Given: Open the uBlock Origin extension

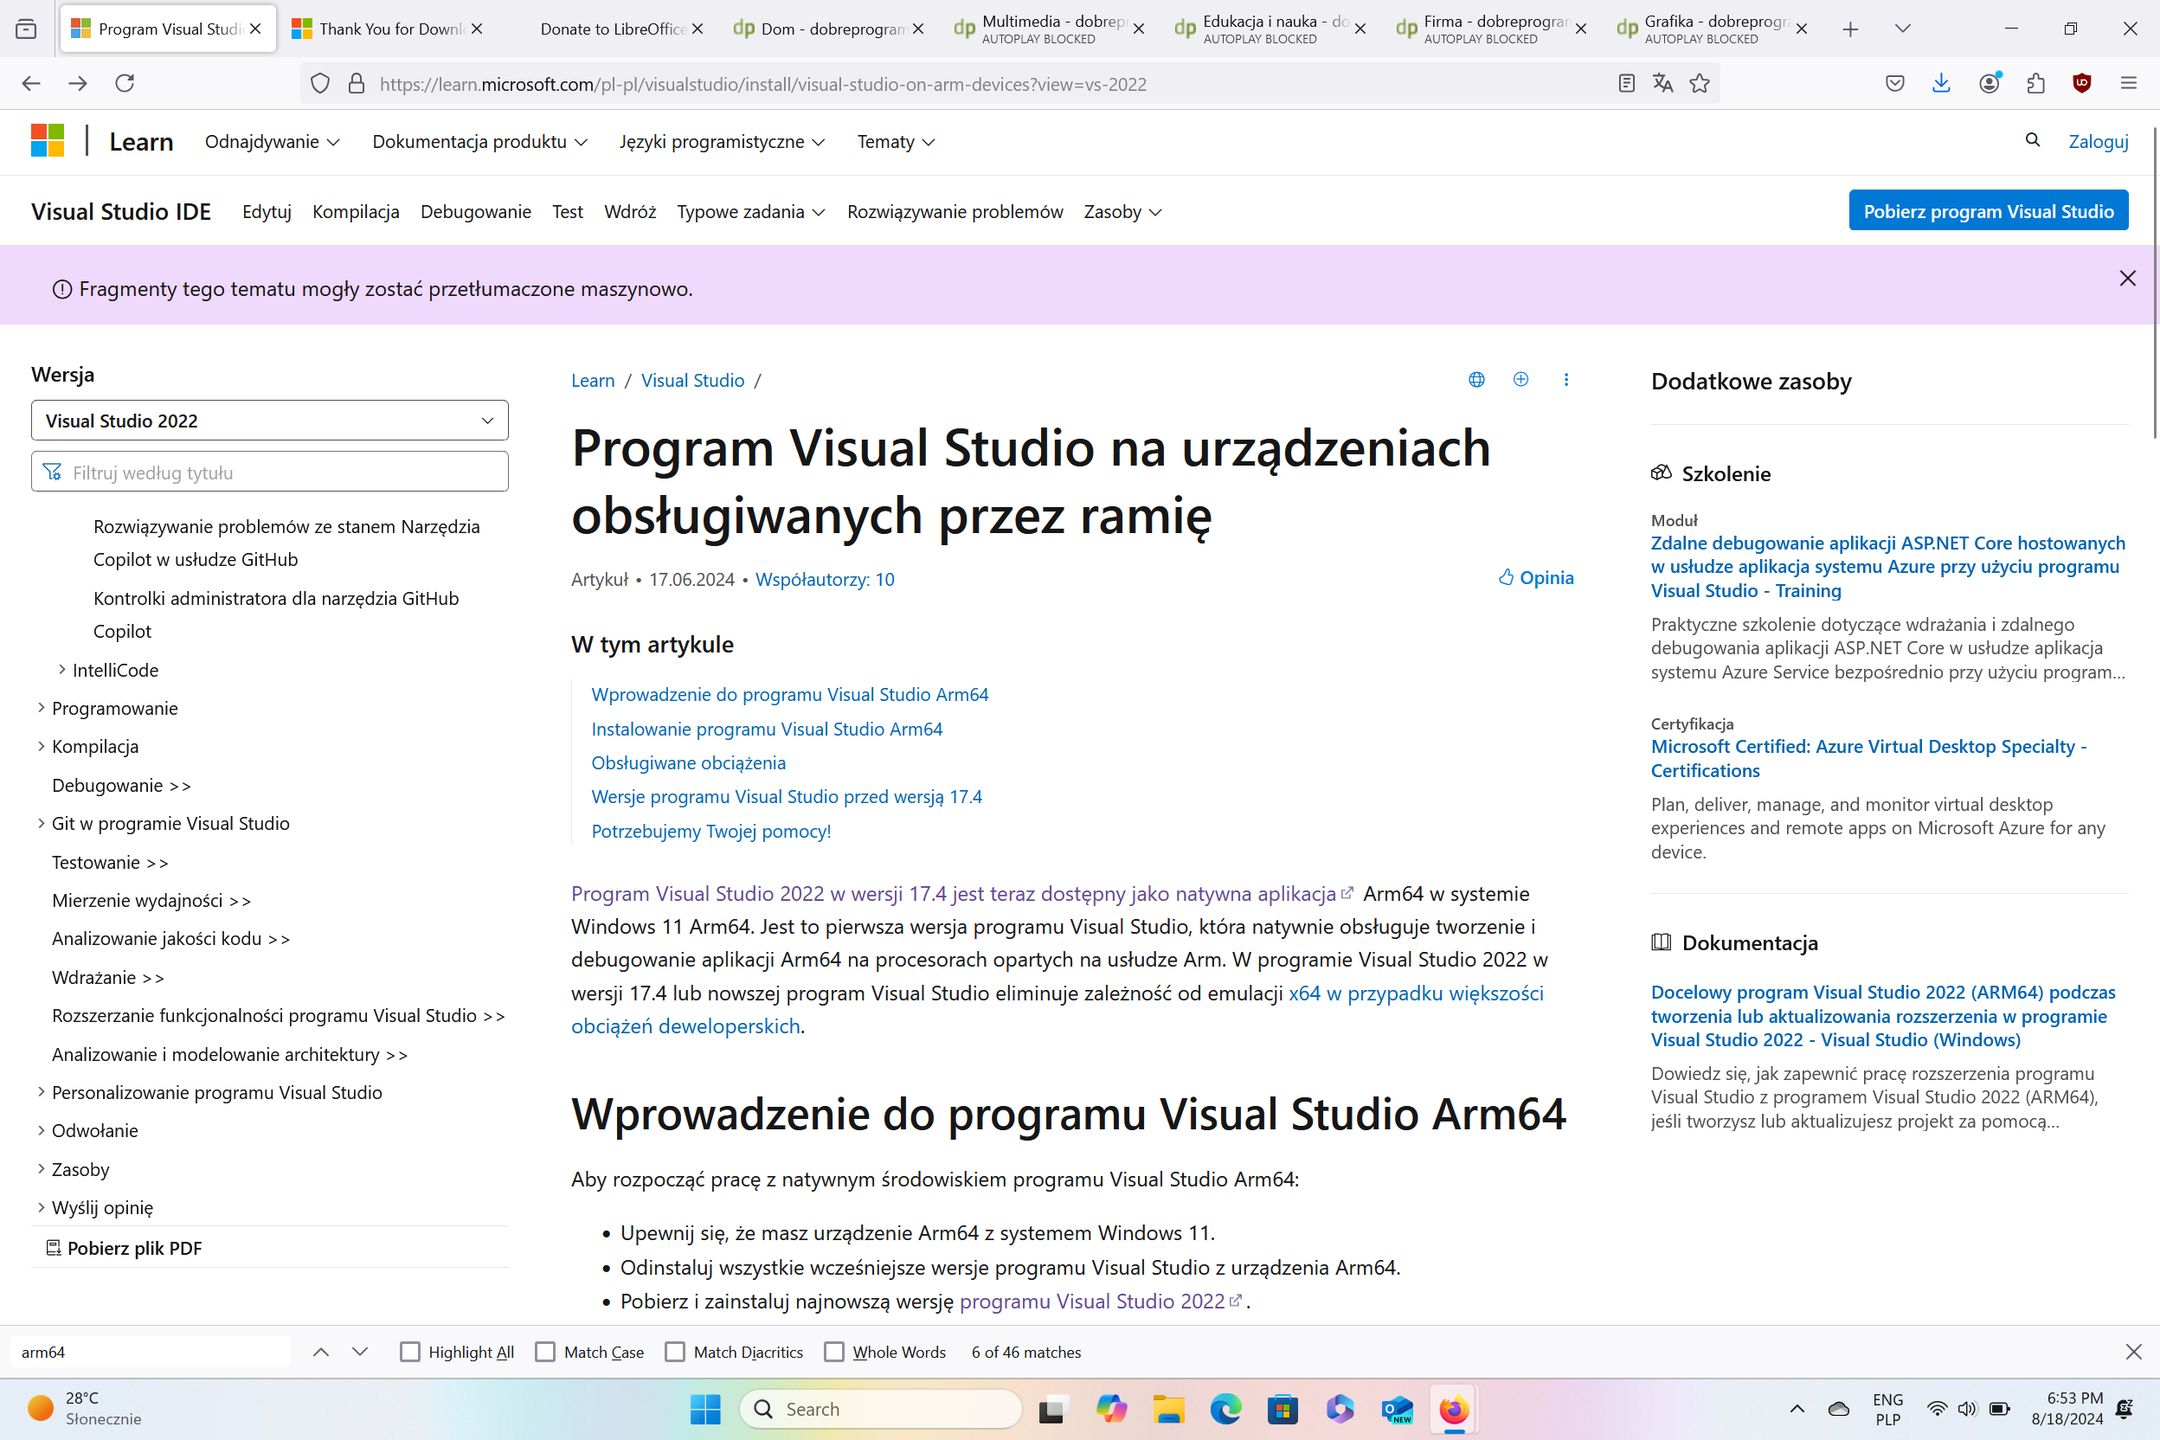Looking at the screenshot, I should click(x=2081, y=83).
